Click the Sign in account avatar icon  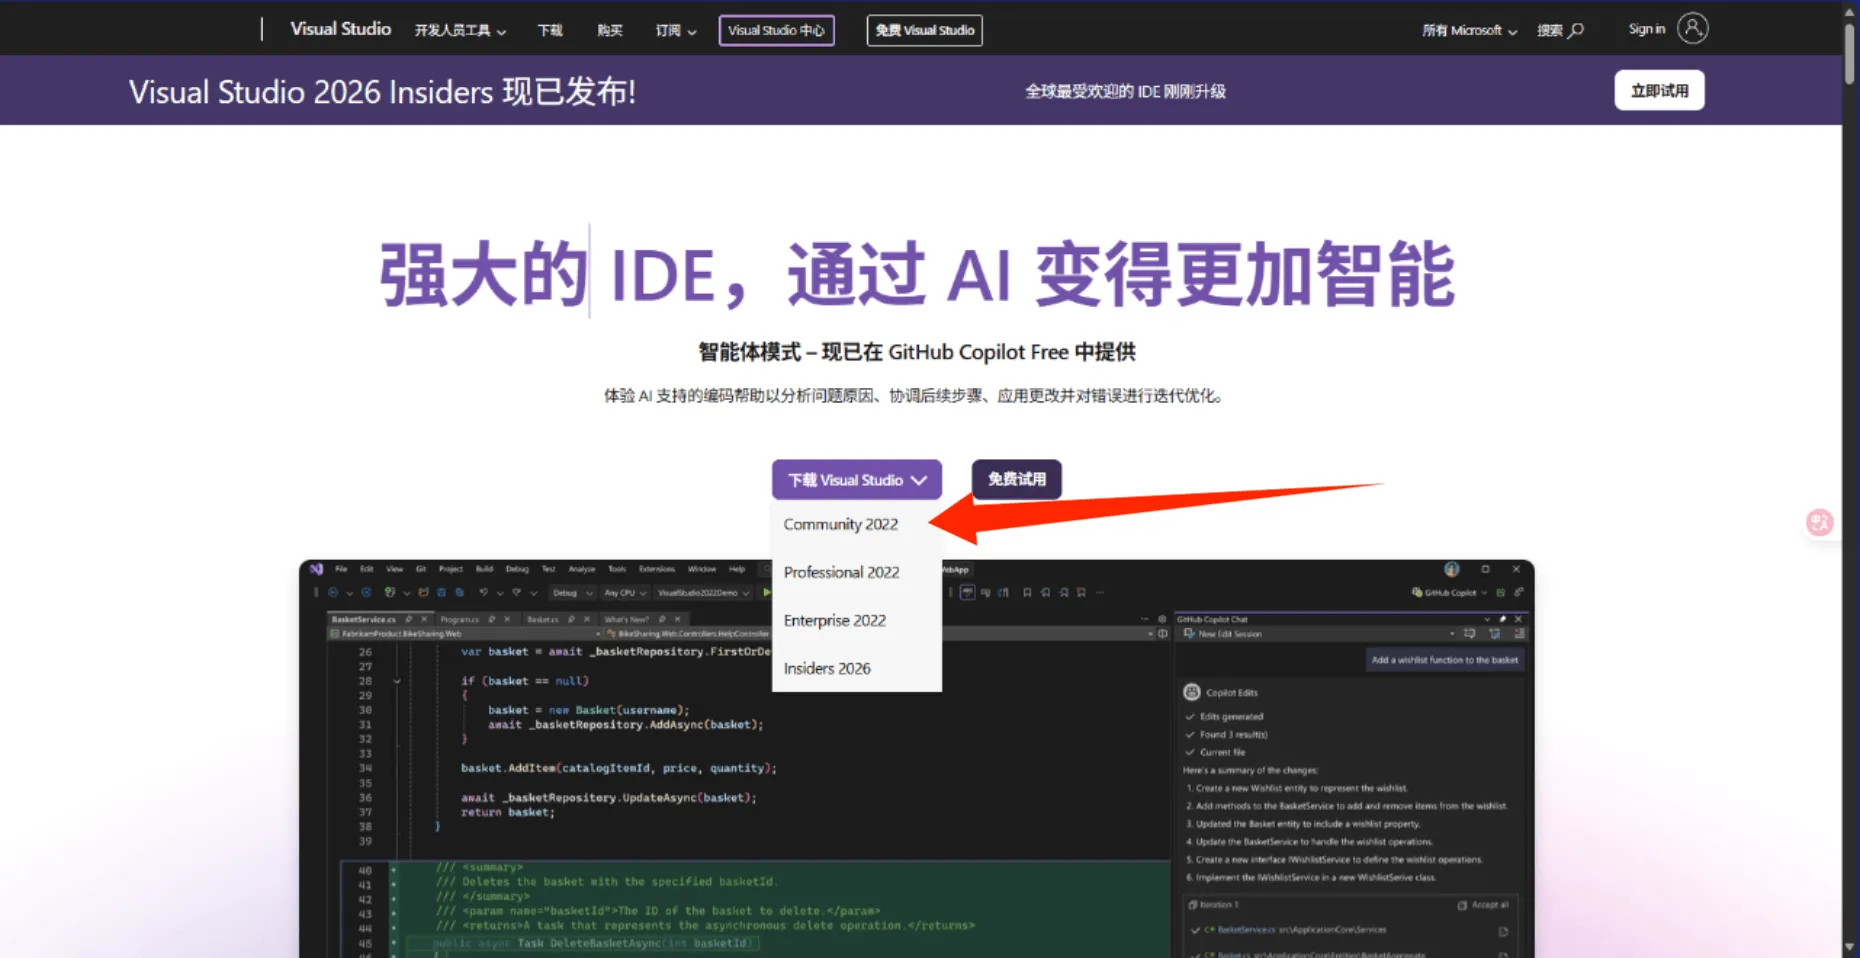[x=1692, y=29]
